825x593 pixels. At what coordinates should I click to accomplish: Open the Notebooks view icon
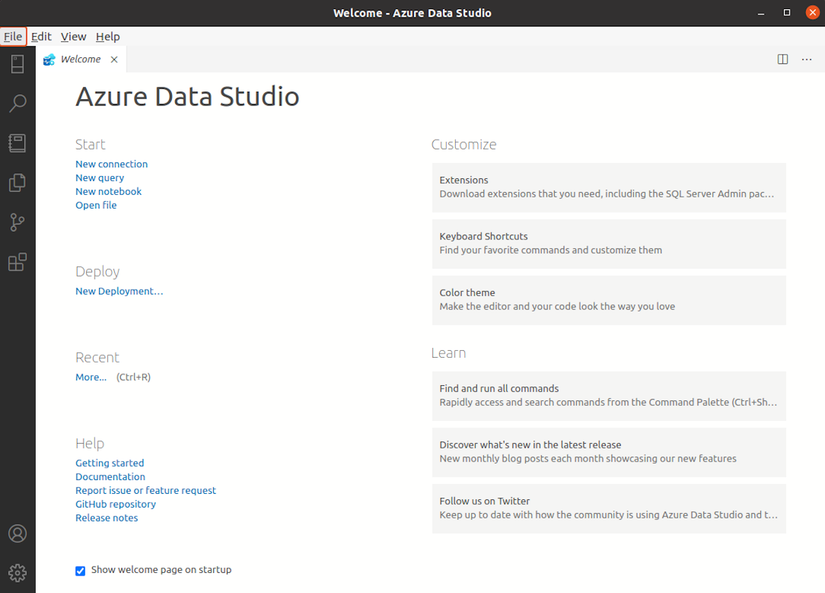pyautogui.click(x=17, y=143)
